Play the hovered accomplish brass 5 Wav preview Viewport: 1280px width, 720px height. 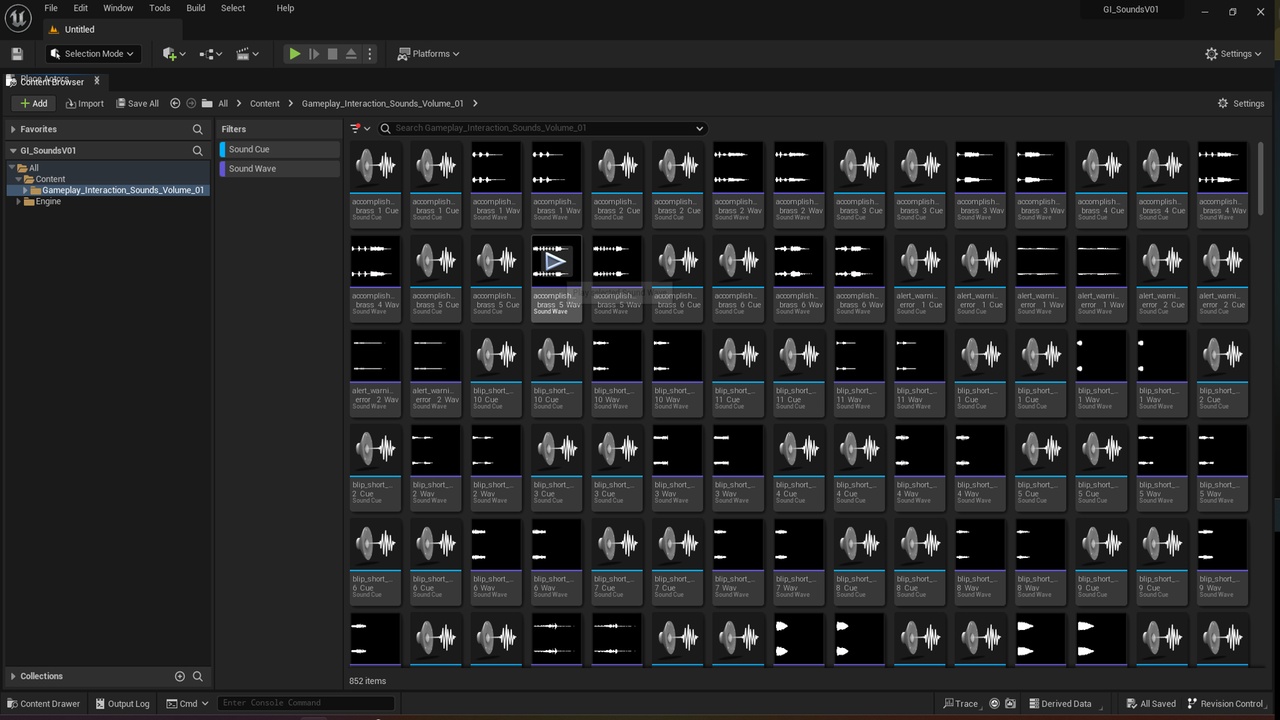(555, 261)
